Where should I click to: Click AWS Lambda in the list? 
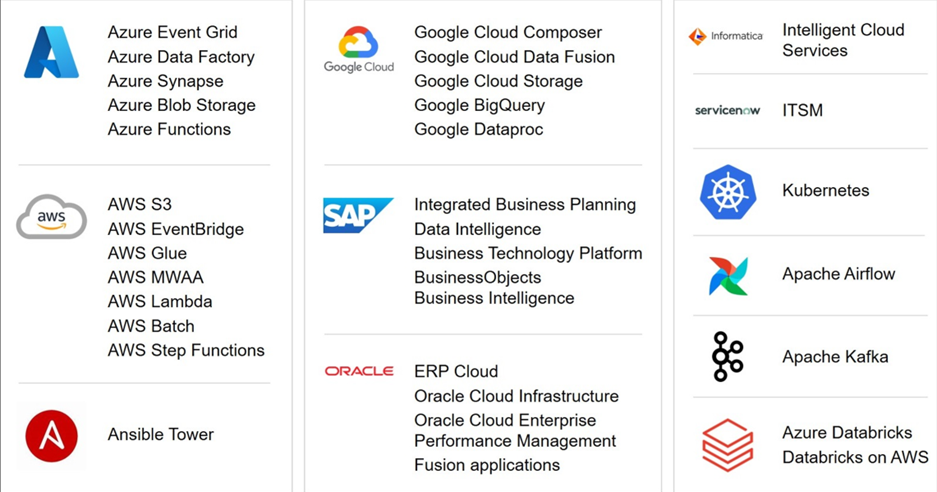160,301
